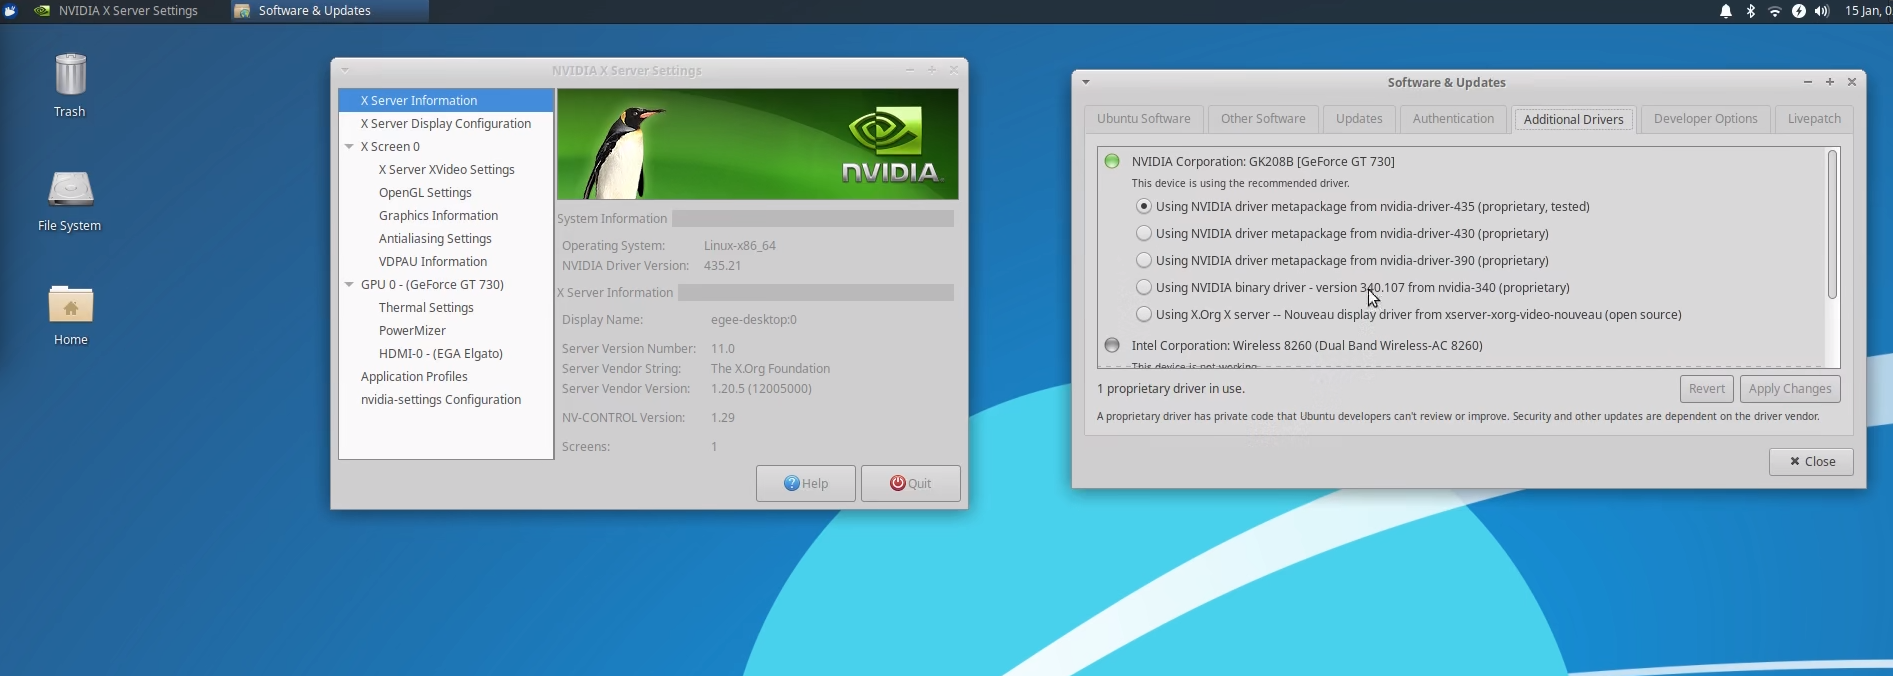Click the driver list vertical scrollbar
Image resolution: width=1893 pixels, height=676 pixels.
1832,225
